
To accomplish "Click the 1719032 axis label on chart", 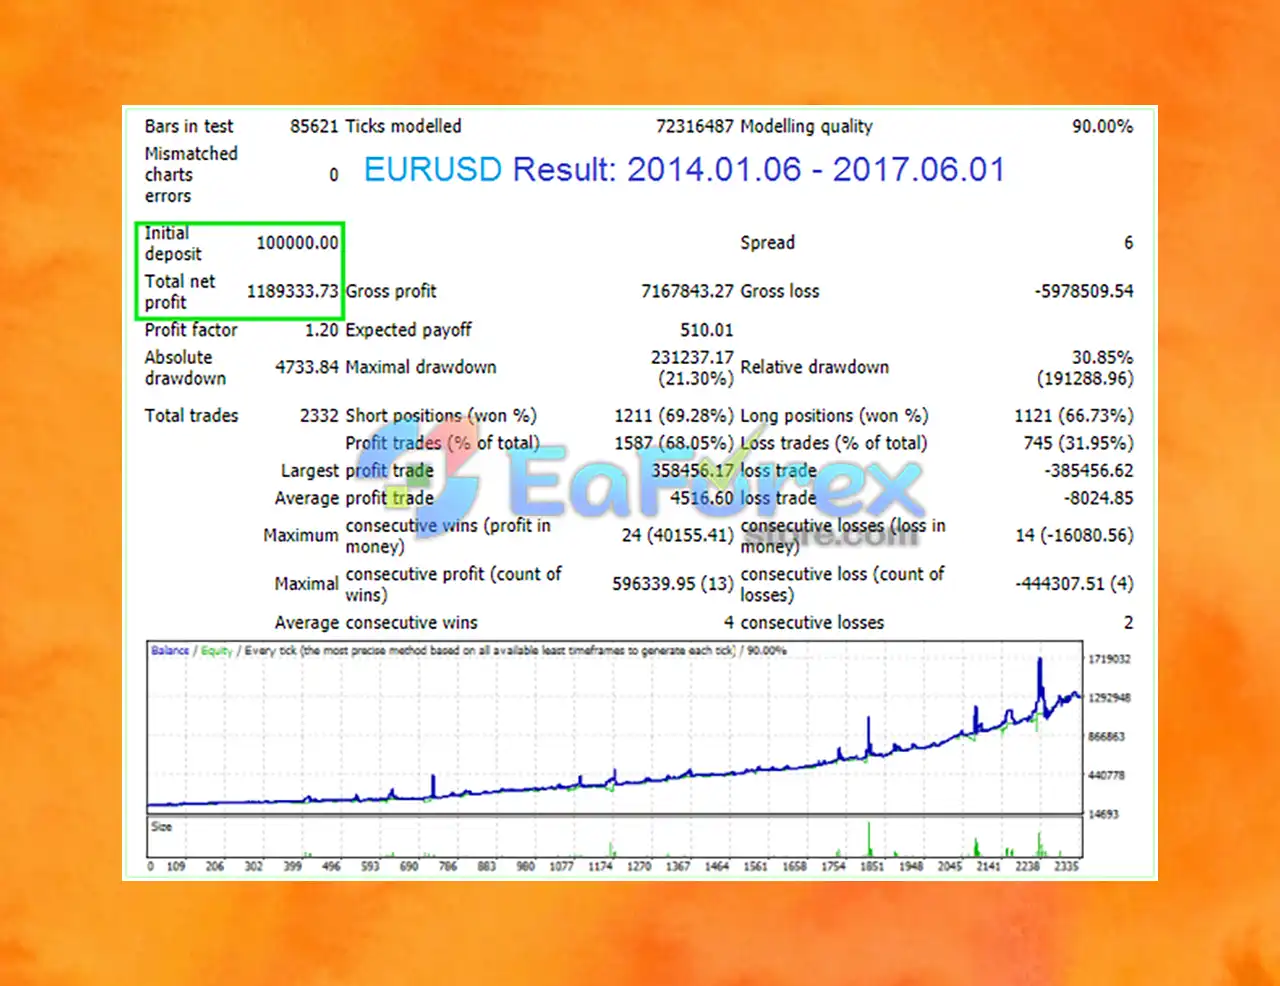I will point(1109,659).
